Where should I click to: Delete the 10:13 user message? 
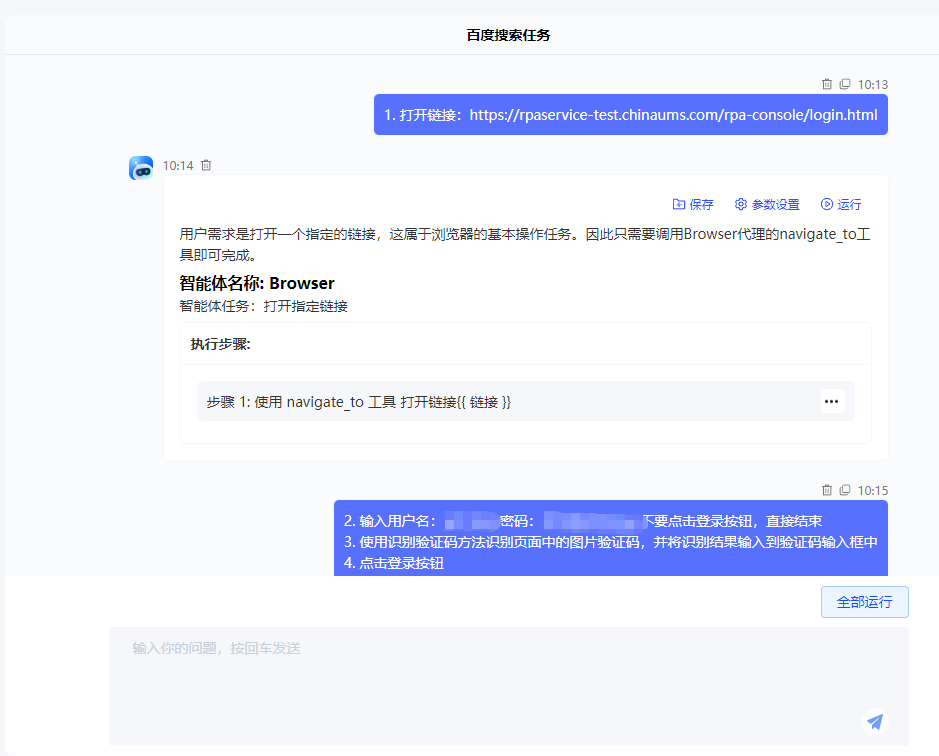pos(827,85)
